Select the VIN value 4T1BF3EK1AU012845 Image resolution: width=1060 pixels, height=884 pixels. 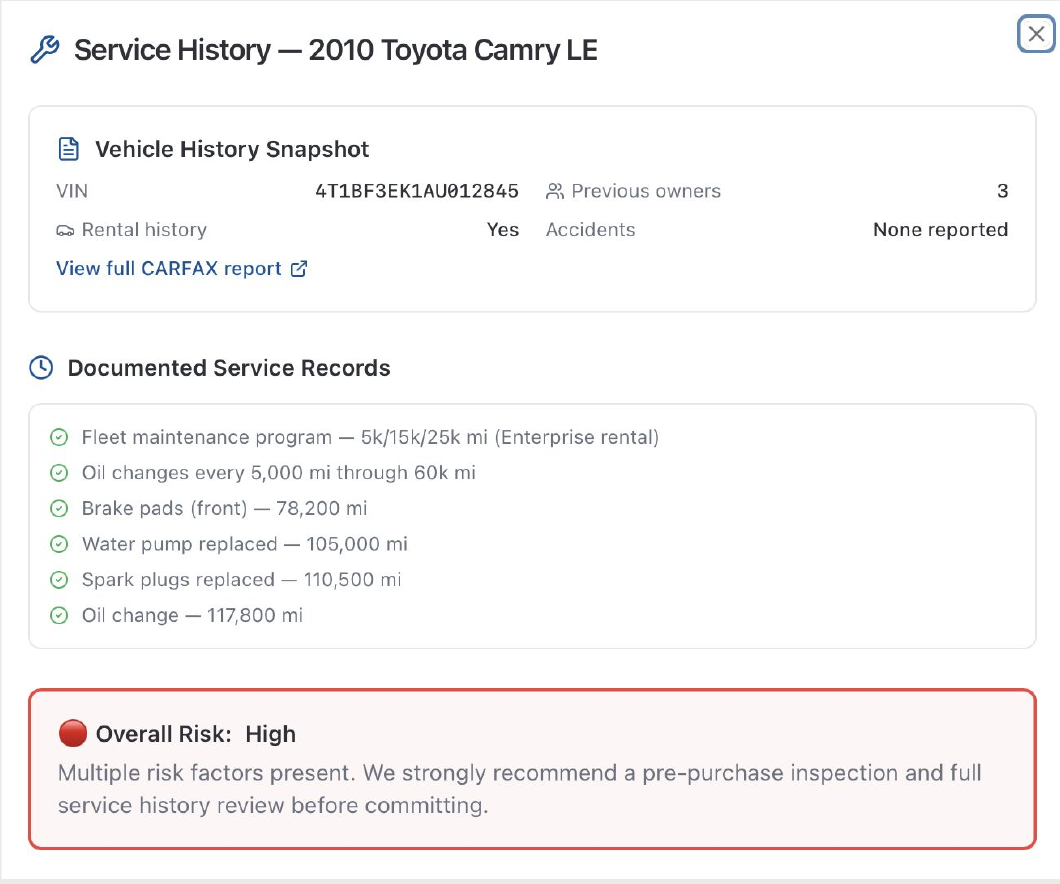pos(417,191)
